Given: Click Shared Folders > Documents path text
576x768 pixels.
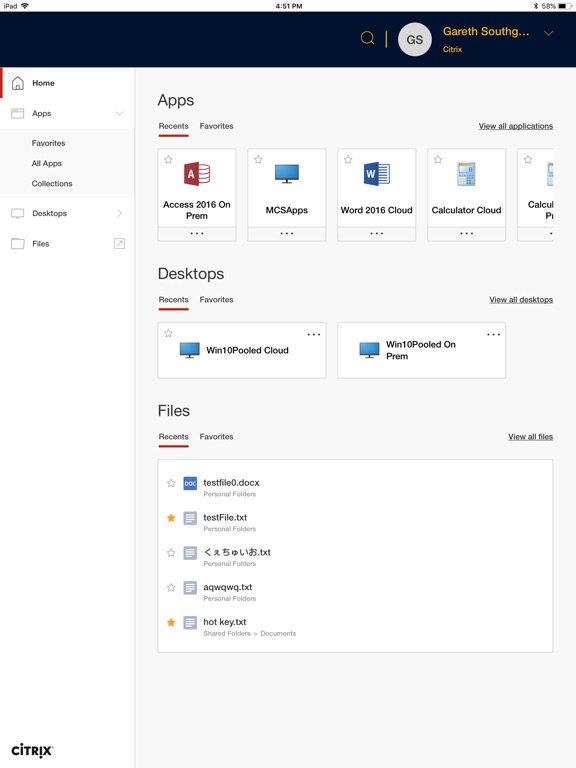Looking at the screenshot, I should coord(250,633).
